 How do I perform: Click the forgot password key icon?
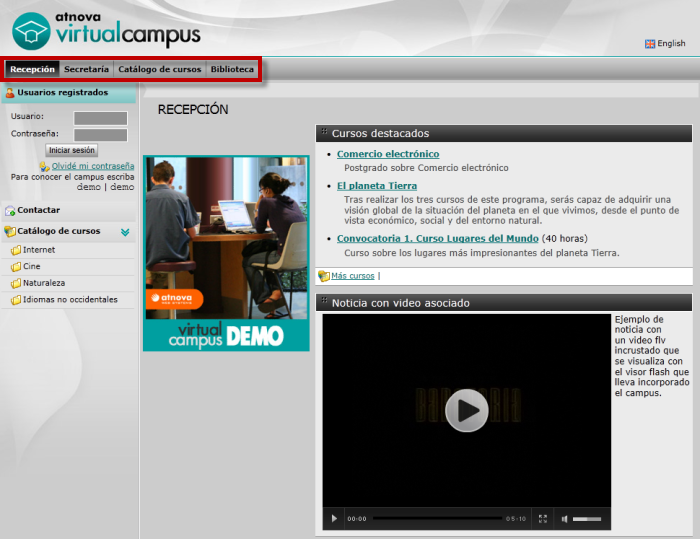click(44, 167)
